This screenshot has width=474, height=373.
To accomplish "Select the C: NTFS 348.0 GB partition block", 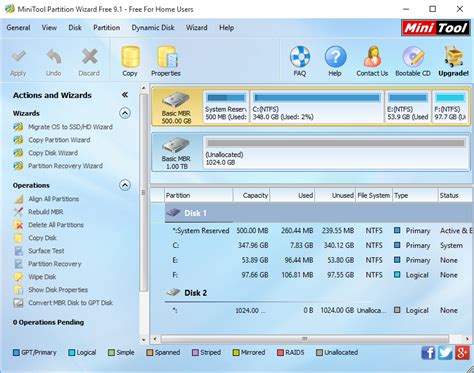I will 317,107.
